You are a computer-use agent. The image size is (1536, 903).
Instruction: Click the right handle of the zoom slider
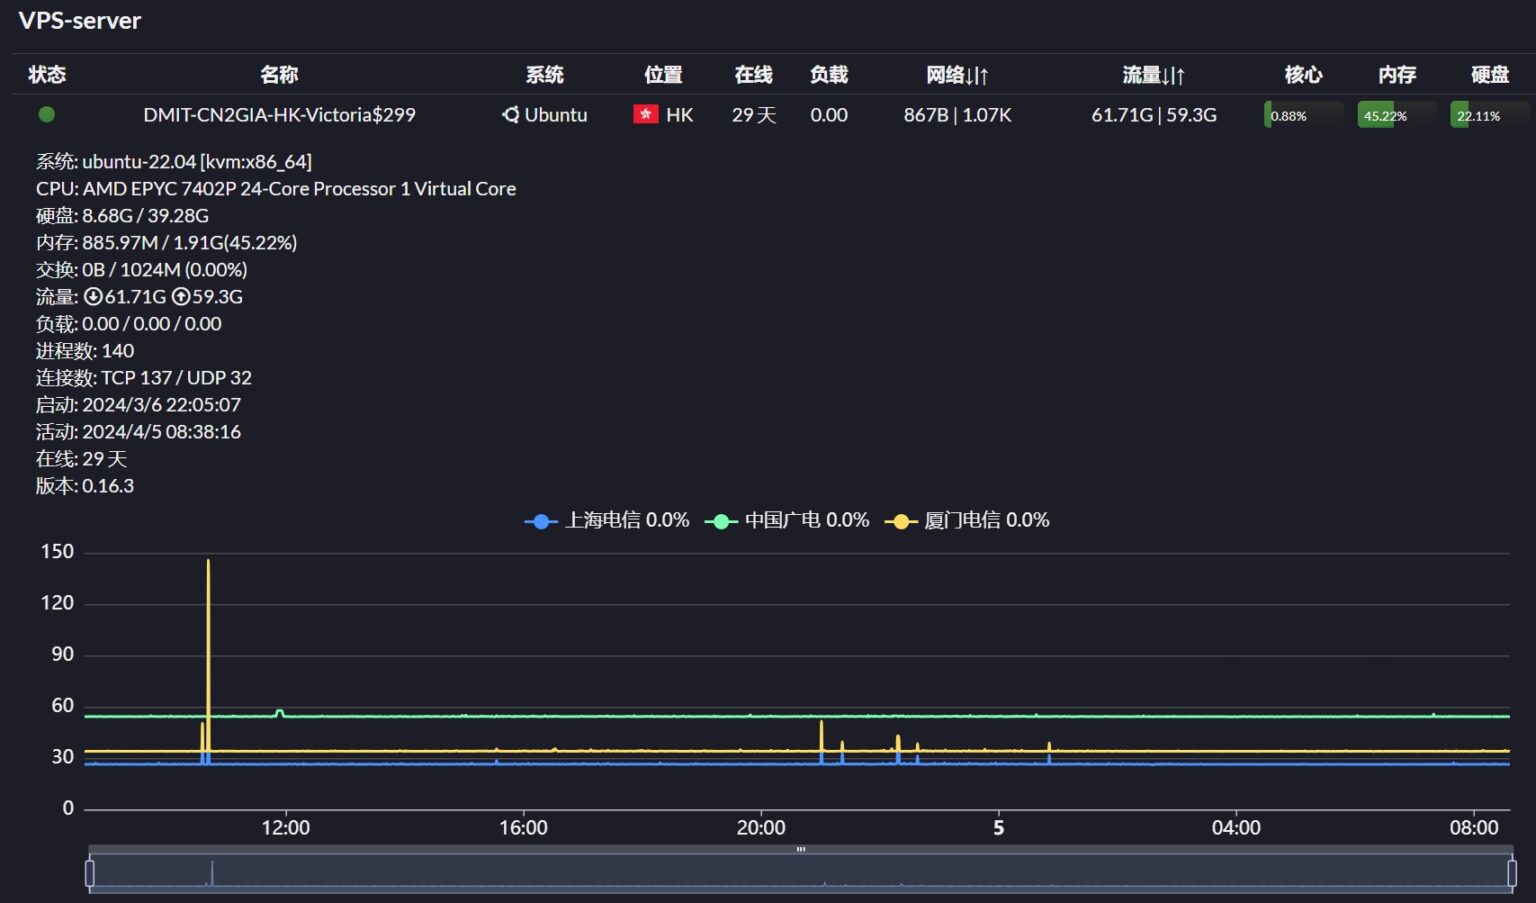click(1512, 873)
